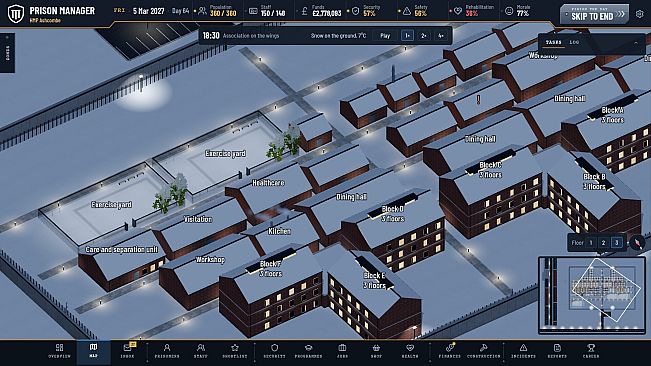The height and width of the screenshot is (366, 651).
Task: Open the Health heart icon
Action: [410, 347]
